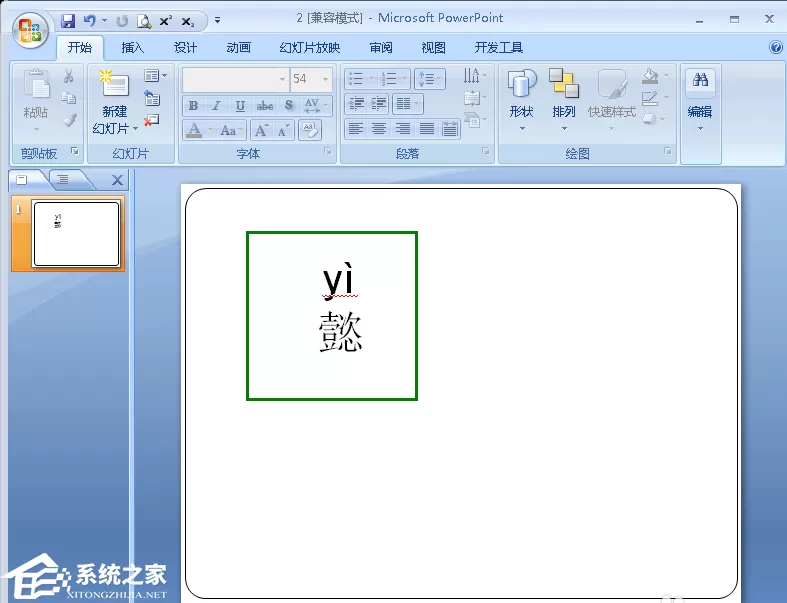Select slide 1 thumbnail in the panel

[76, 233]
